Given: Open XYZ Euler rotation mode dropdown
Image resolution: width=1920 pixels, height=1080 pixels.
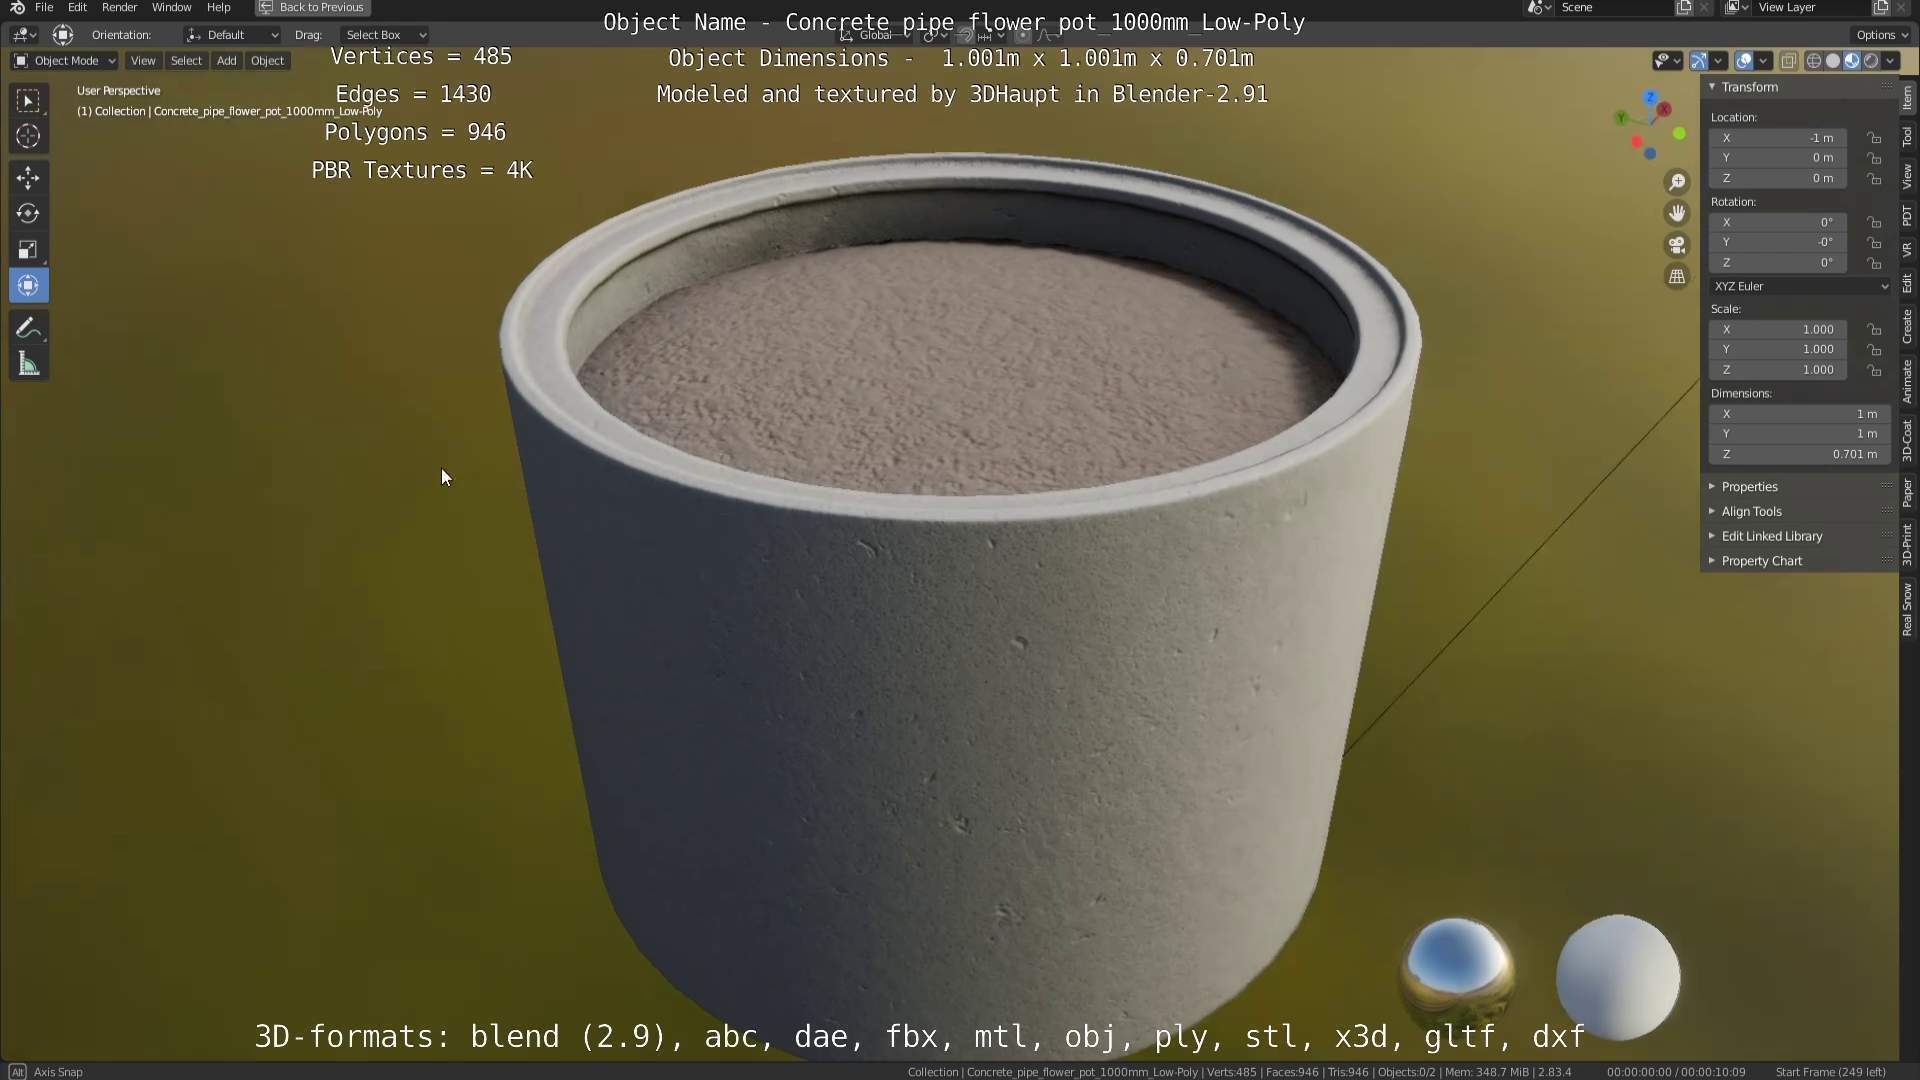Looking at the screenshot, I should [1801, 286].
